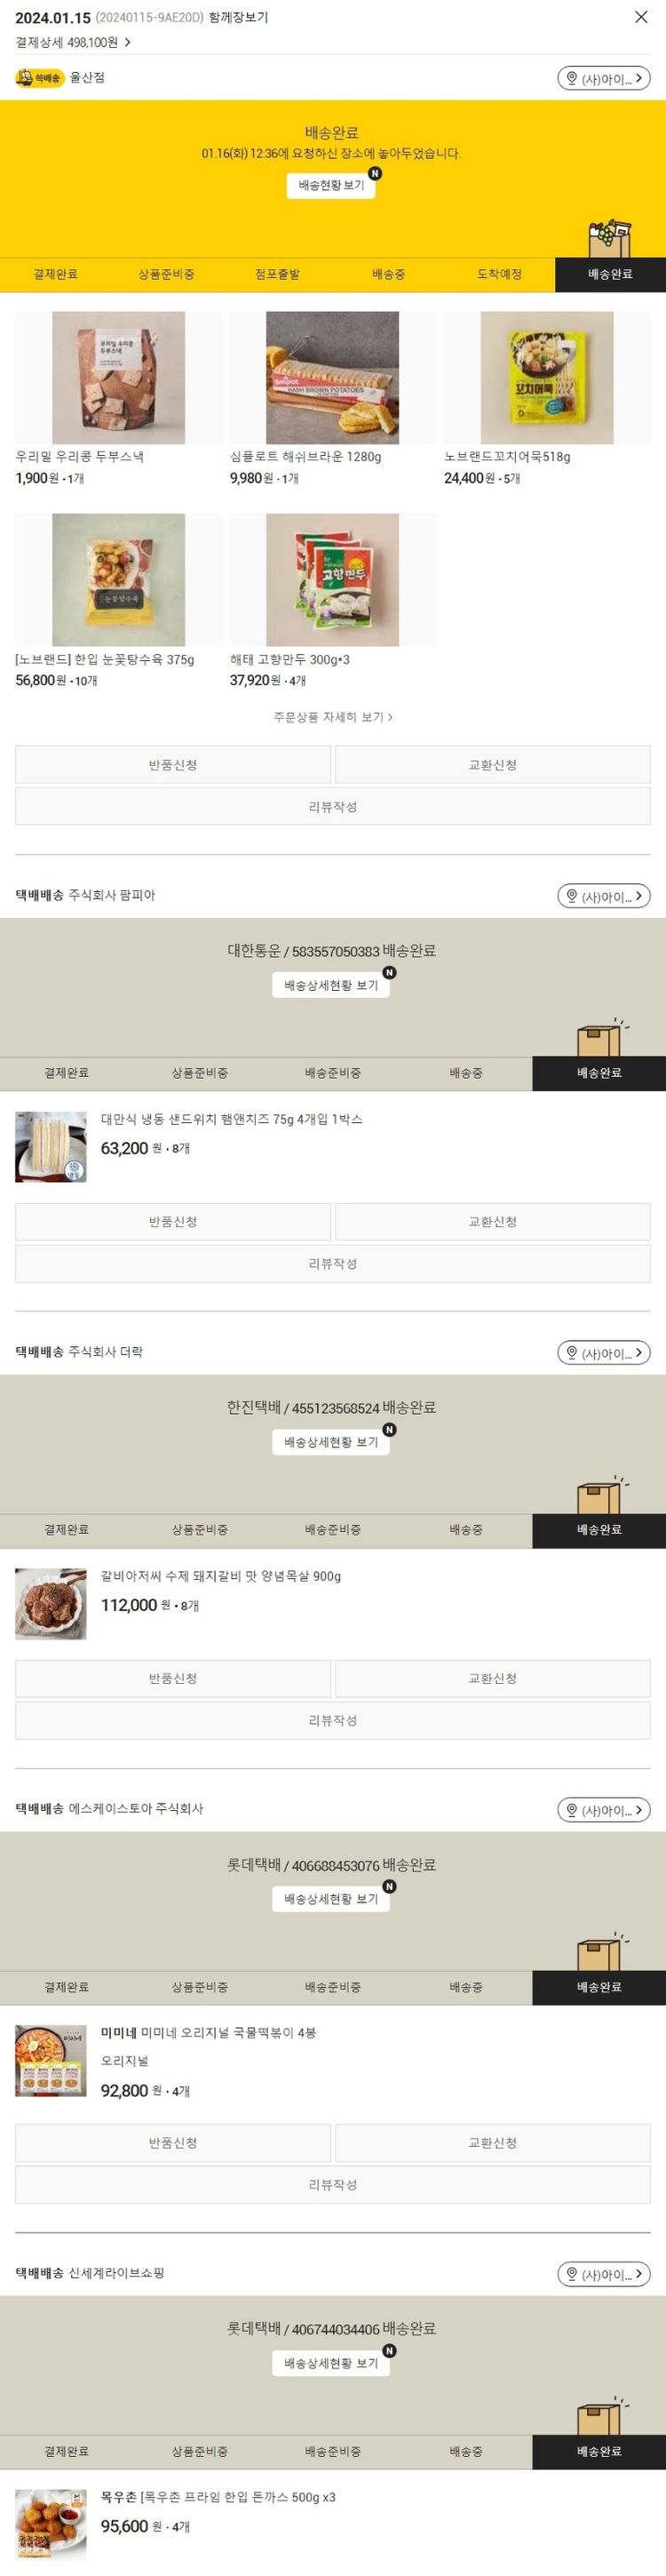The image size is (666, 2576).
Task: Expand 주문상품 자세히 보기 link
Action: tap(333, 717)
